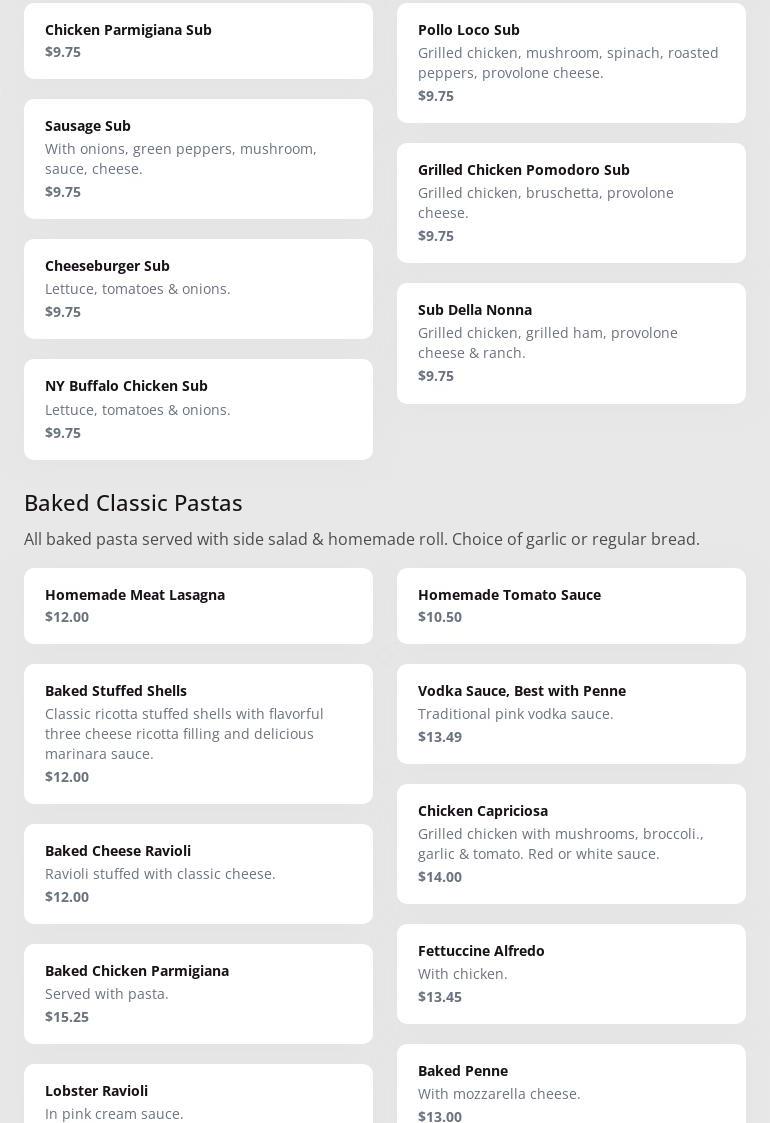Click the $15.25 Baked Chicken Parmigiana price
Viewport: 770px width, 1123px height.
click(67, 1017)
